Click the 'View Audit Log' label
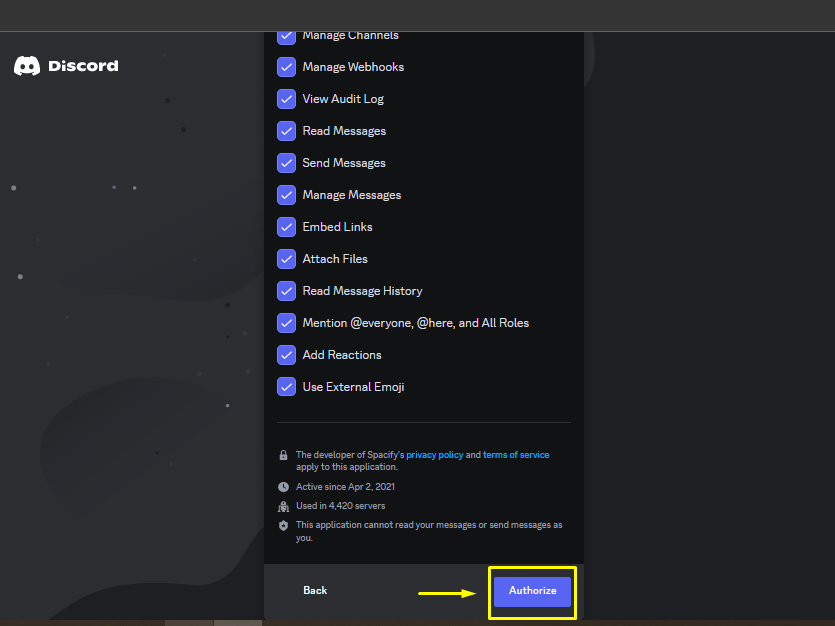Image resolution: width=835 pixels, height=626 pixels. click(343, 99)
